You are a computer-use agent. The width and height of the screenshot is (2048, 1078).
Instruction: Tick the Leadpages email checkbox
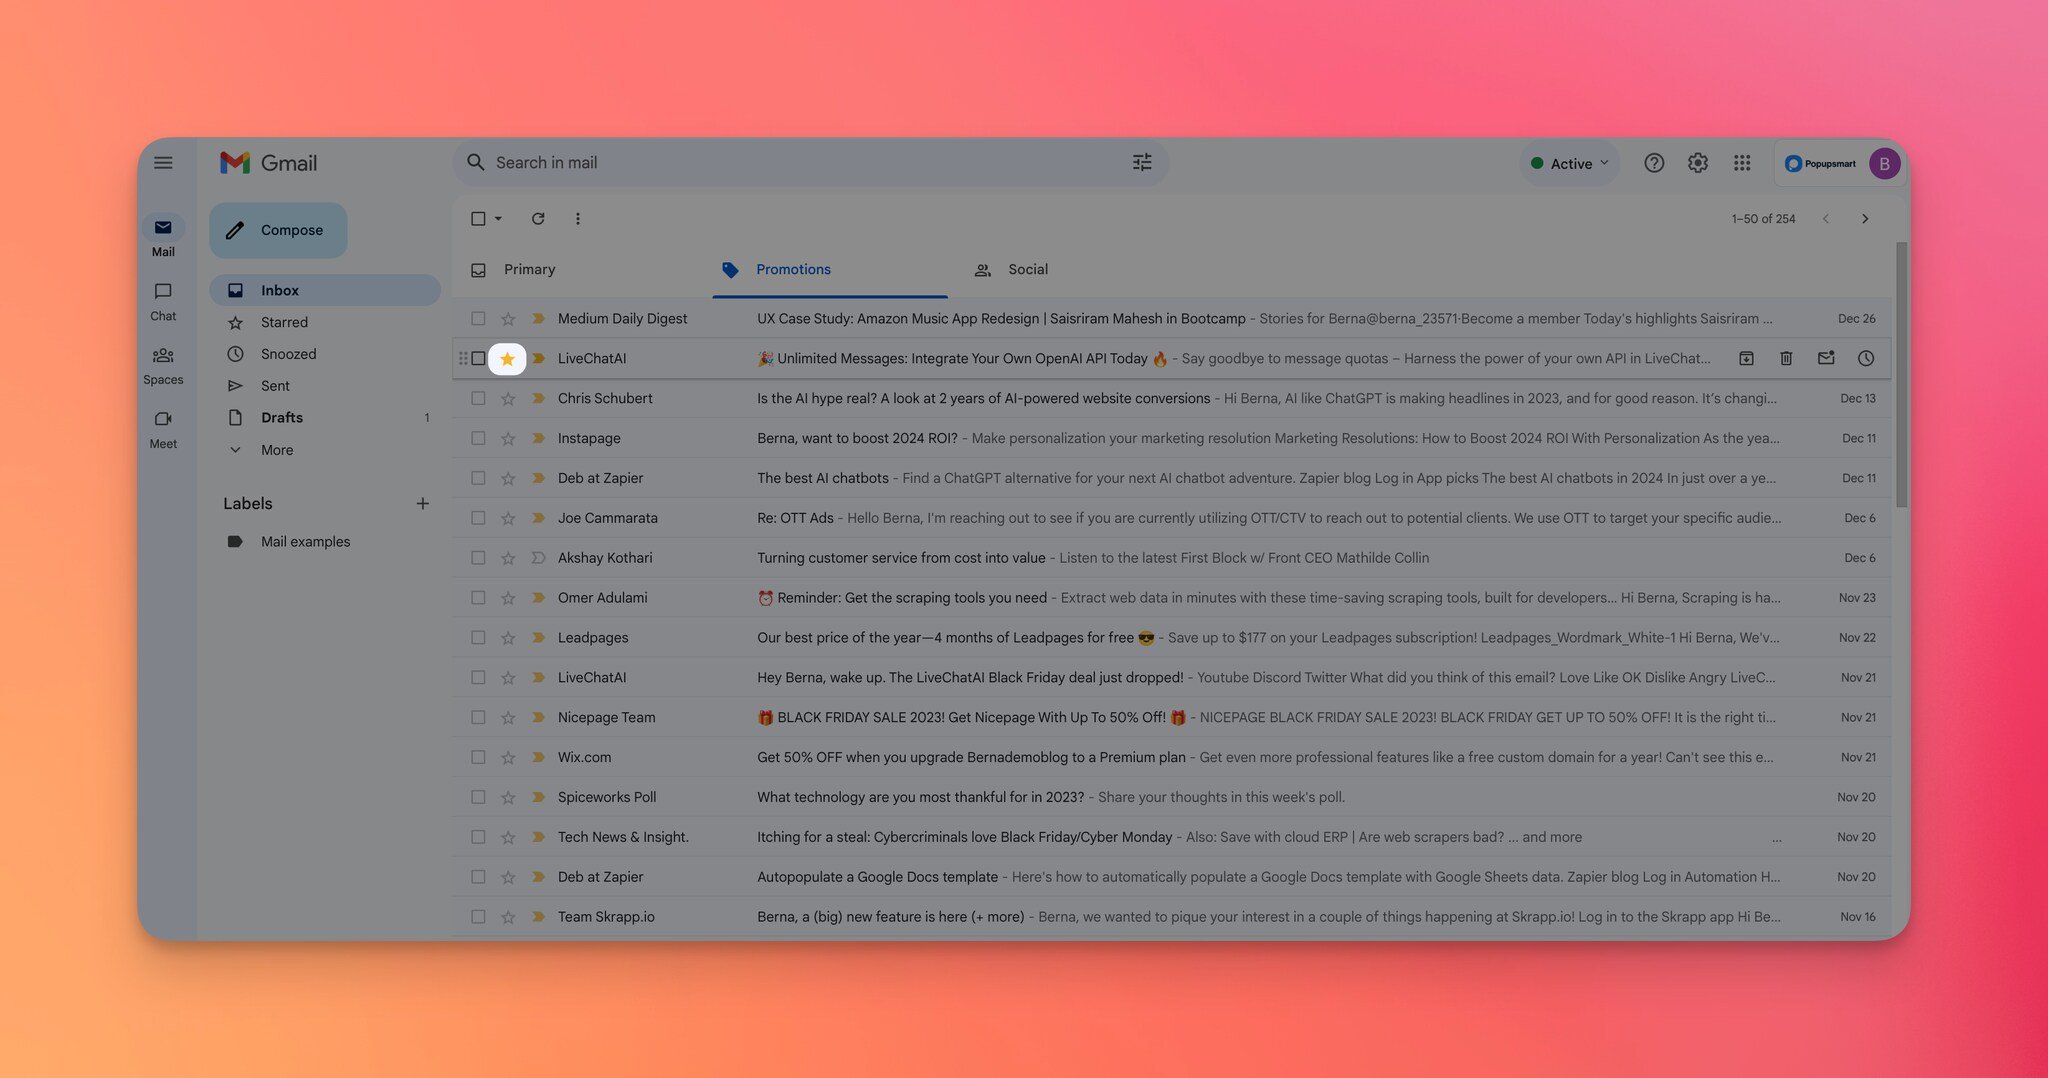(x=478, y=637)
